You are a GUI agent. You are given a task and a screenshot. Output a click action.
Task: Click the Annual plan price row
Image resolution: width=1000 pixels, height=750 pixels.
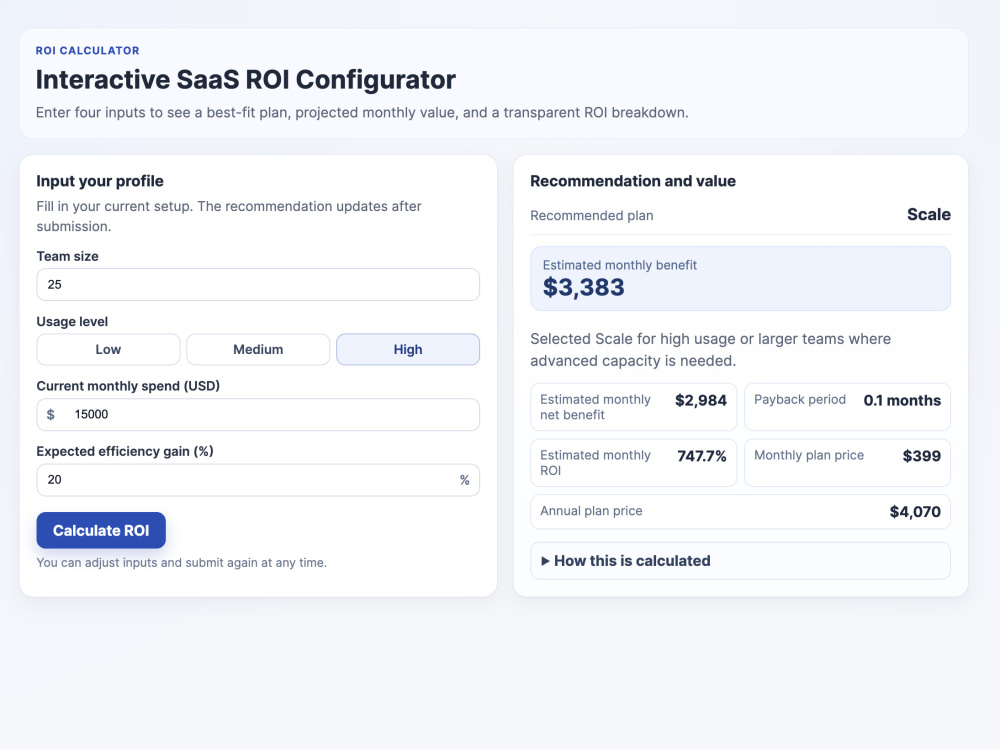[x=740, y=511]
